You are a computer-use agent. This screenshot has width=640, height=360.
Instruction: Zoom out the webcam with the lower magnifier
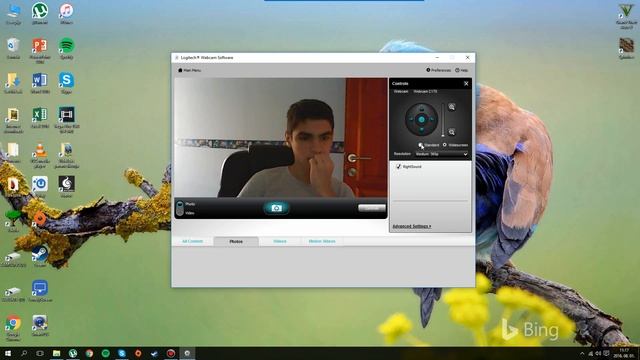451,132
